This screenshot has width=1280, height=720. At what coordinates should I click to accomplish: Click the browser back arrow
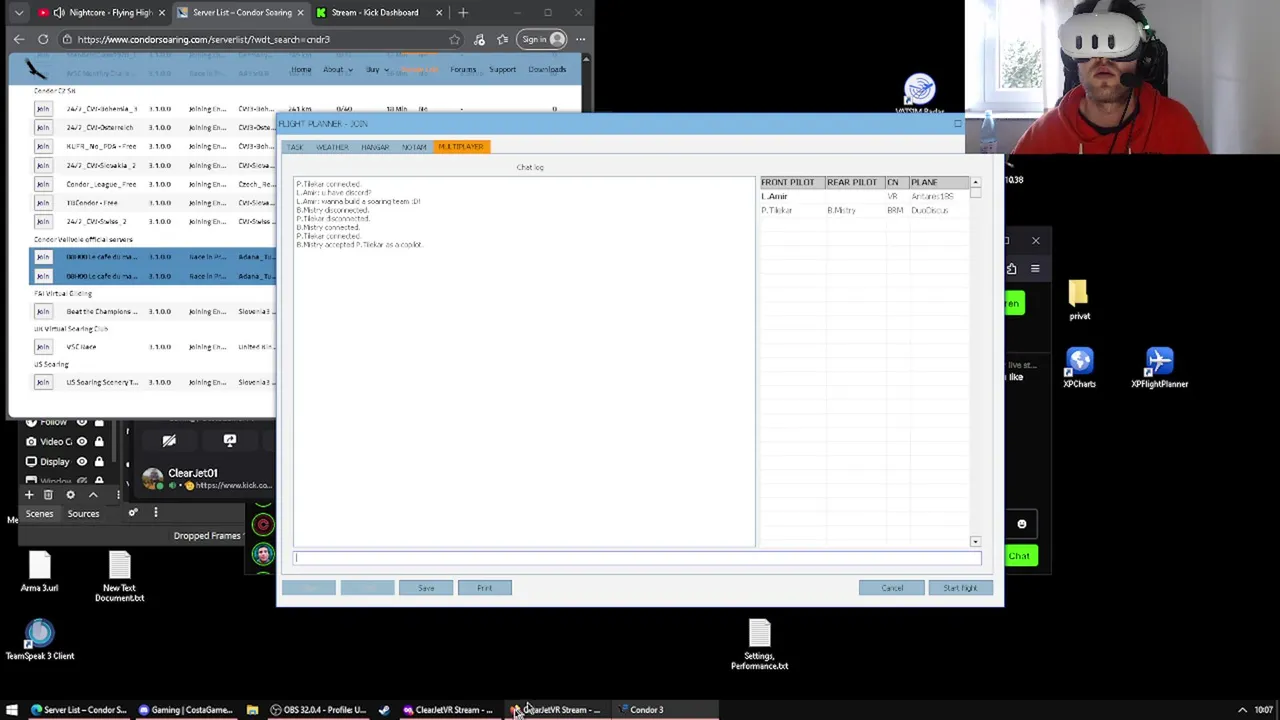point(19,39)
